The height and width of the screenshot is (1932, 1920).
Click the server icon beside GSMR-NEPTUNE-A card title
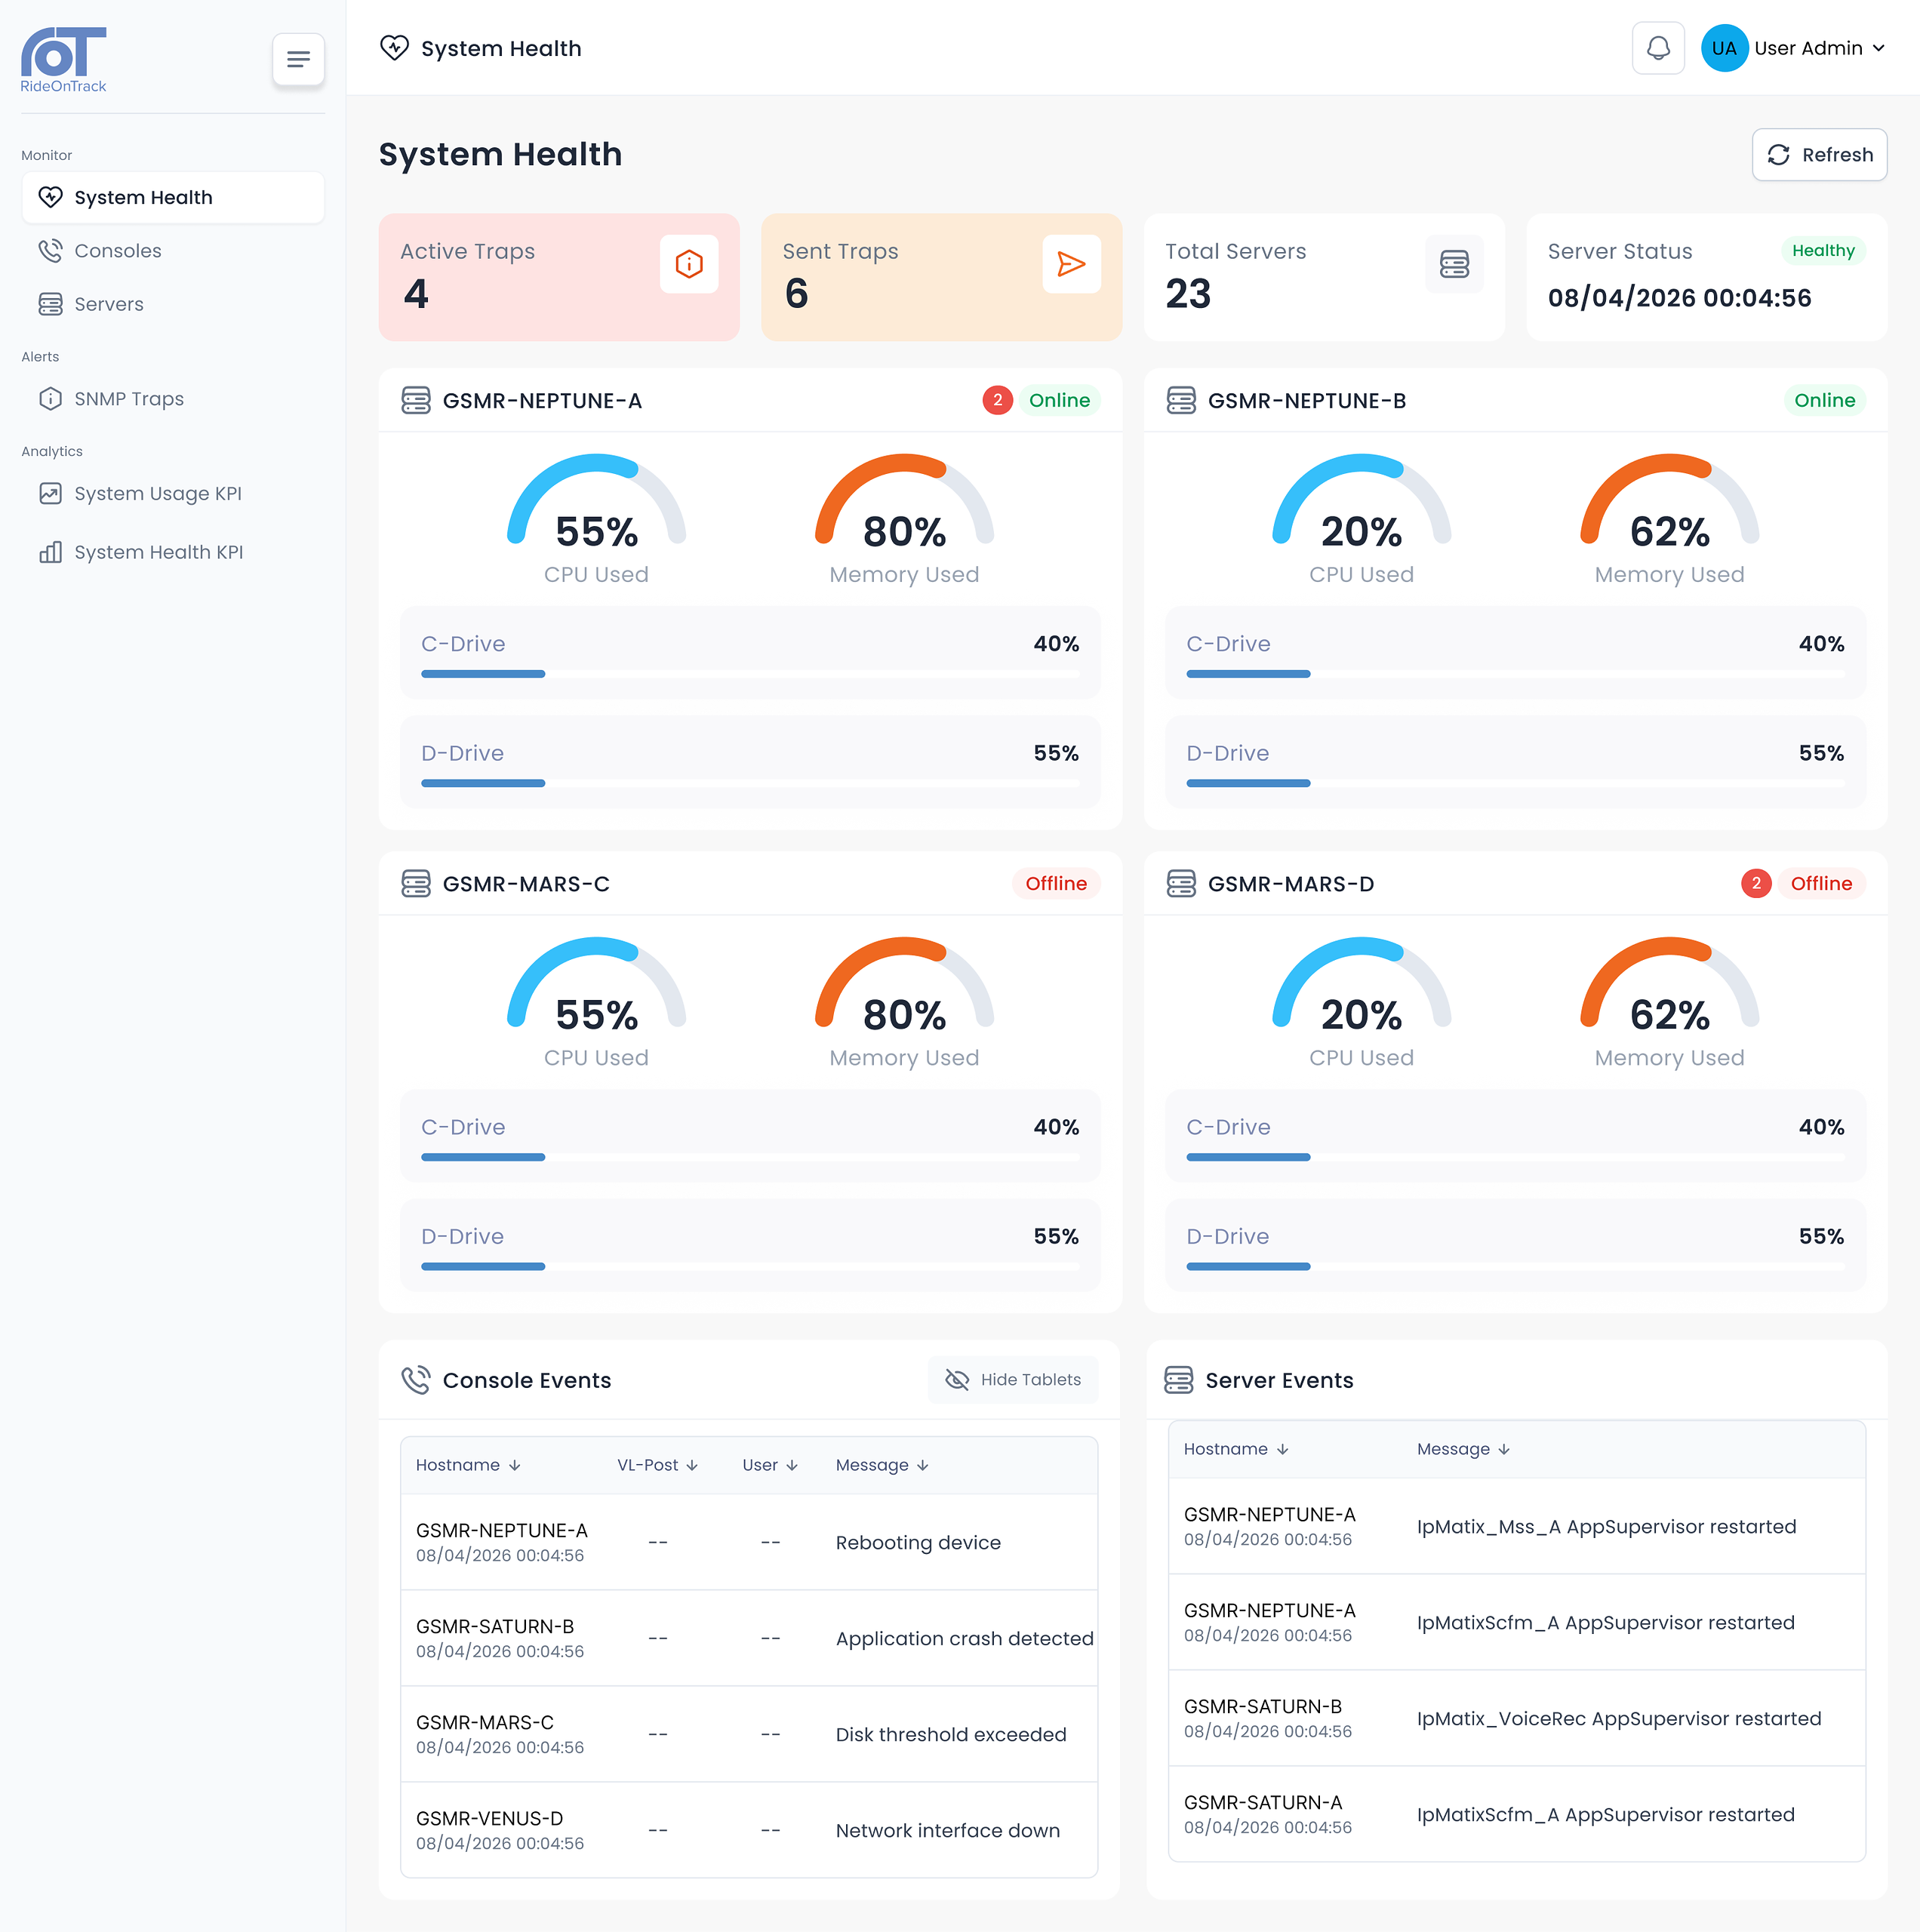click(416, 400)
